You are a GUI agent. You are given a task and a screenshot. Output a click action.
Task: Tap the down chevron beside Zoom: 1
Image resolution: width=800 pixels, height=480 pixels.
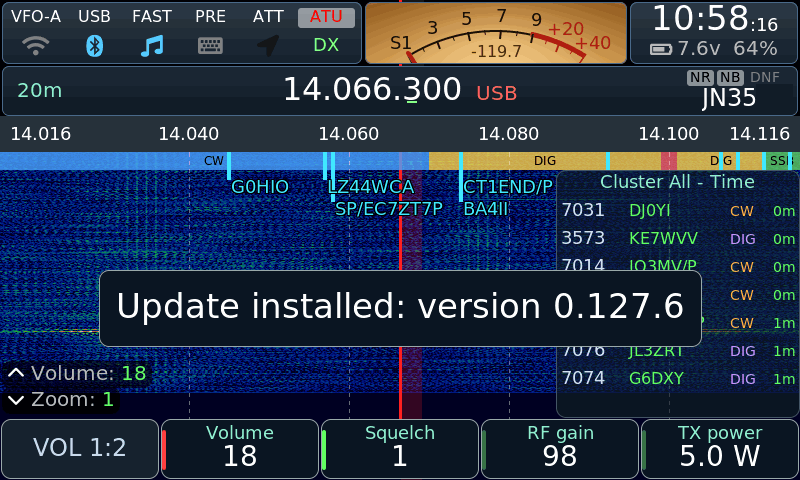(16, 400)
